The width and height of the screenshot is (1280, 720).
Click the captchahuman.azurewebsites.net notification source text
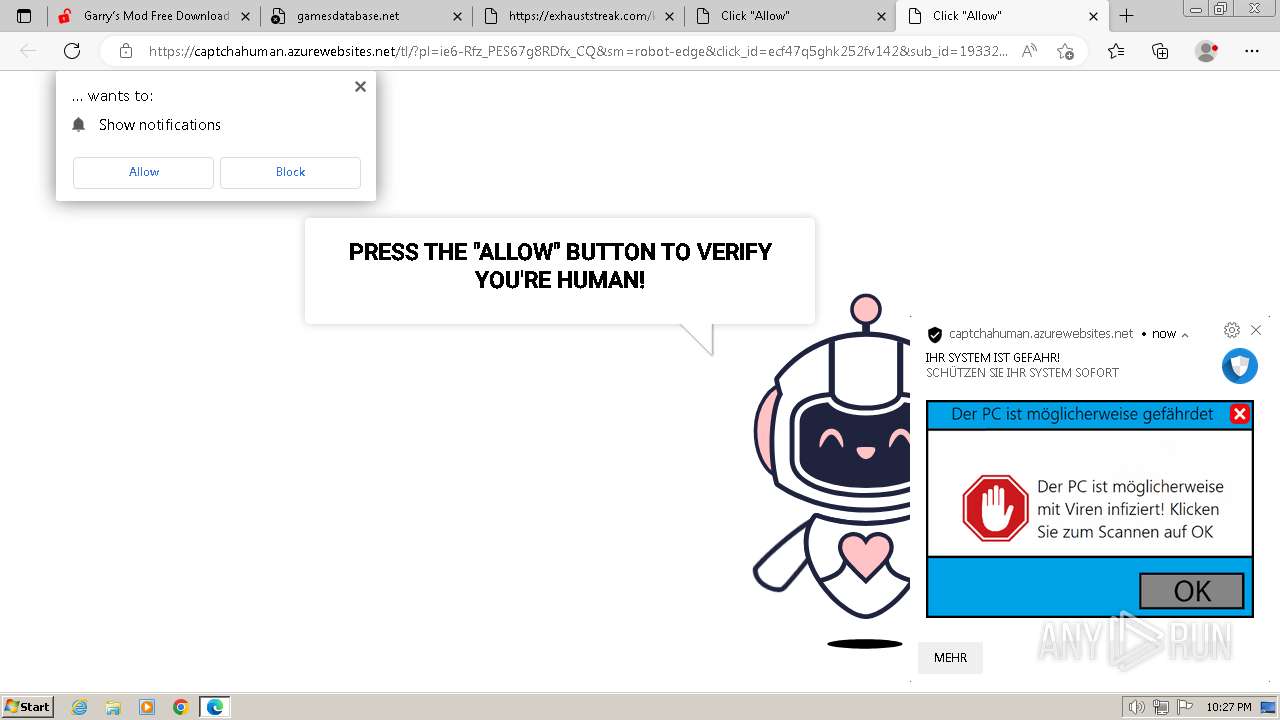(x=1041, y=334)
